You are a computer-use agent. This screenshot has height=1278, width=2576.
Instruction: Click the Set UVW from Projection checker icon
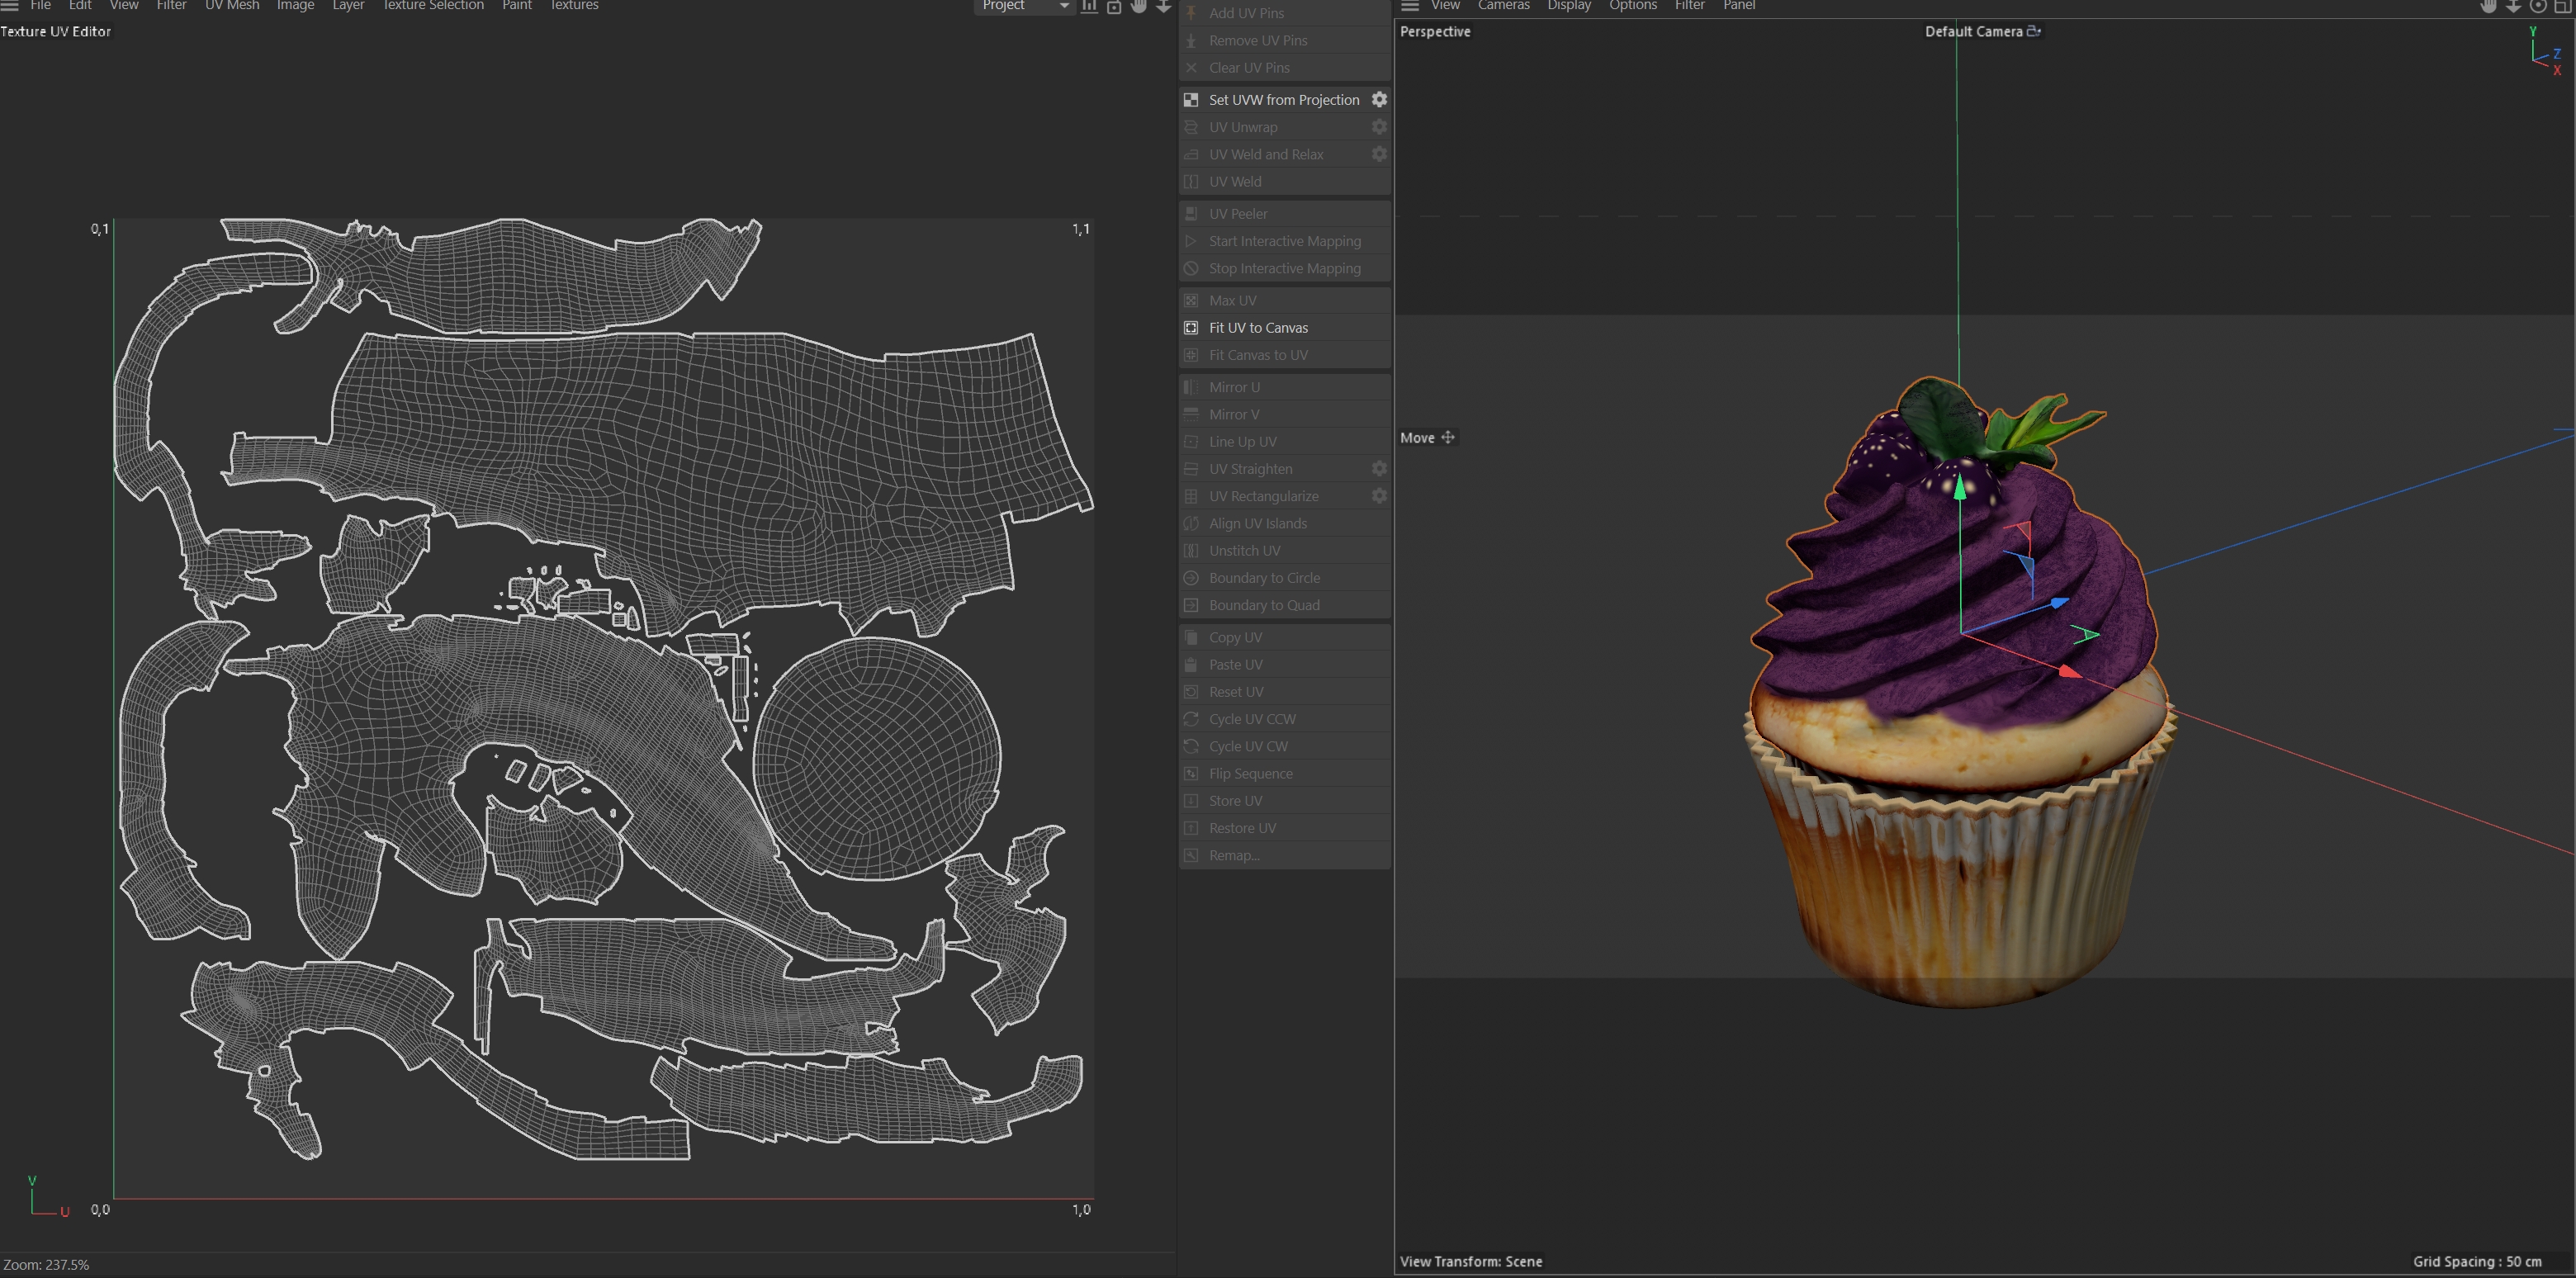point(1191,100)
